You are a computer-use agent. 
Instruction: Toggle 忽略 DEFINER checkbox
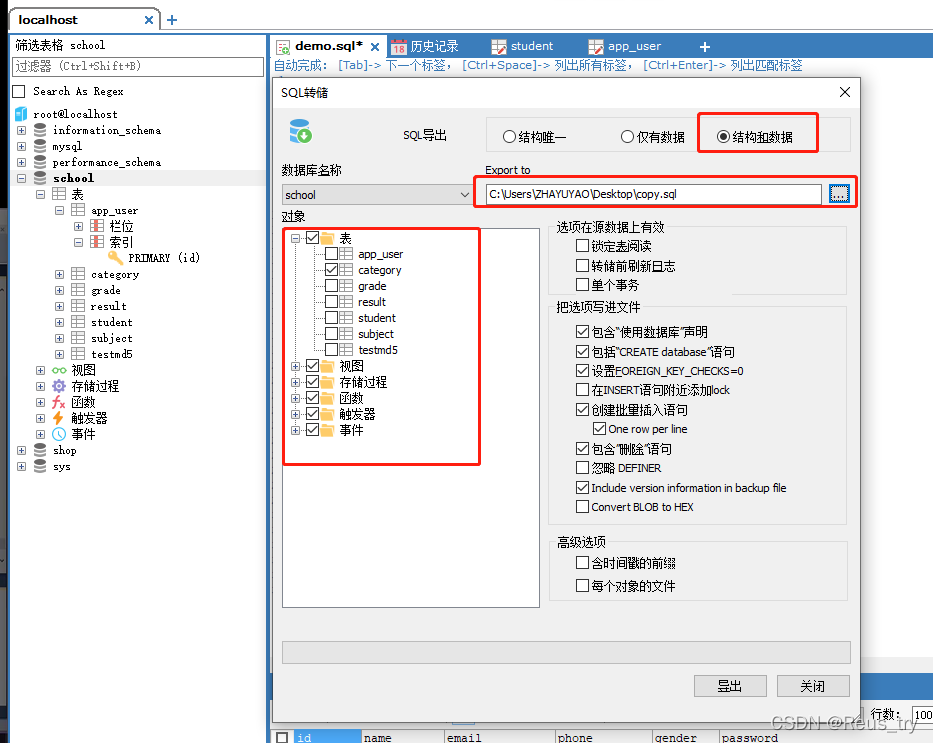point(583,468)
